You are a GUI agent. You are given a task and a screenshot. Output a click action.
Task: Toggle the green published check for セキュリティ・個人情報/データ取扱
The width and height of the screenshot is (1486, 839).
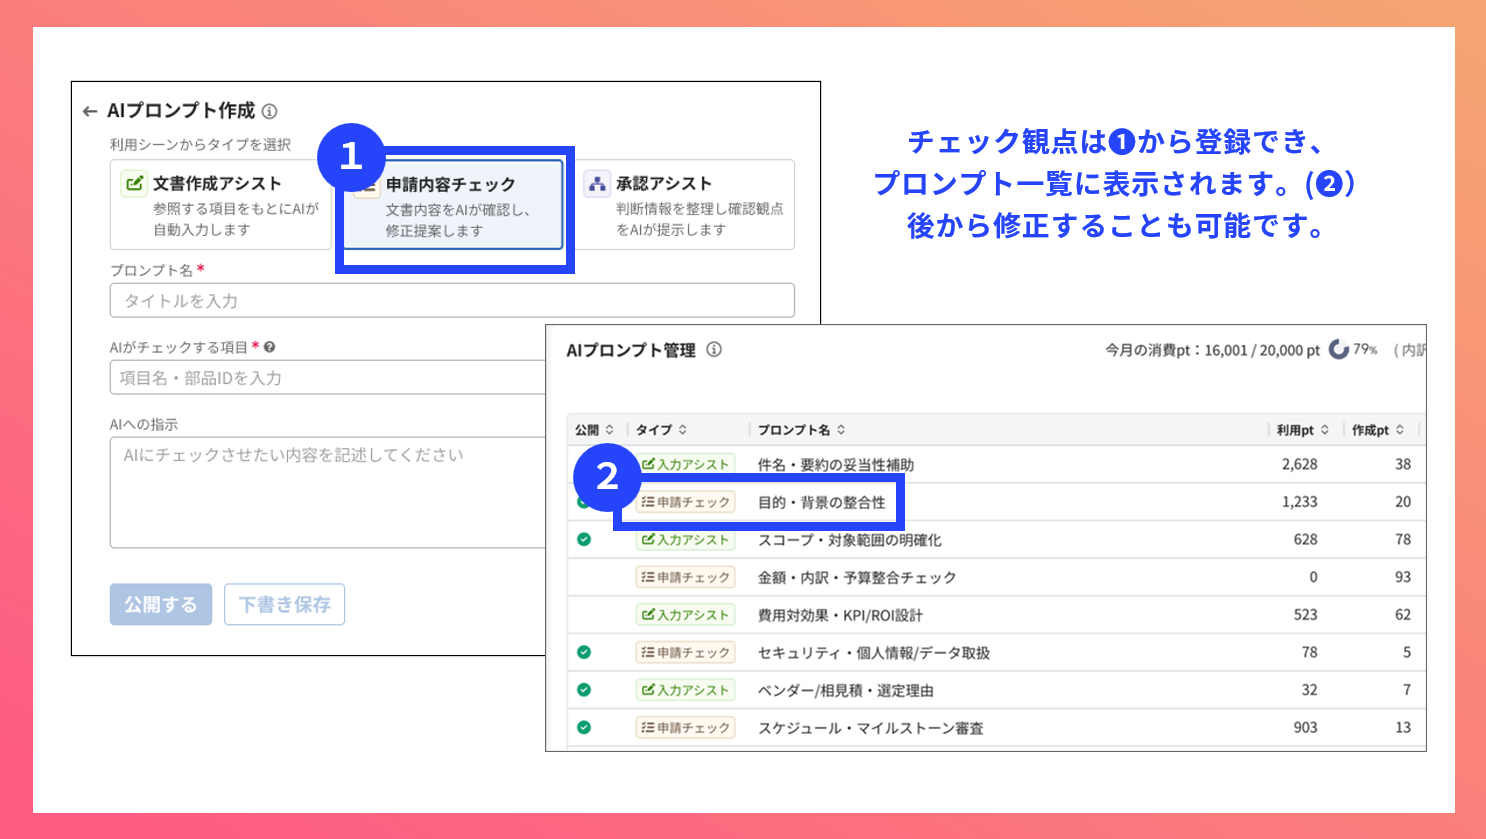584,653
